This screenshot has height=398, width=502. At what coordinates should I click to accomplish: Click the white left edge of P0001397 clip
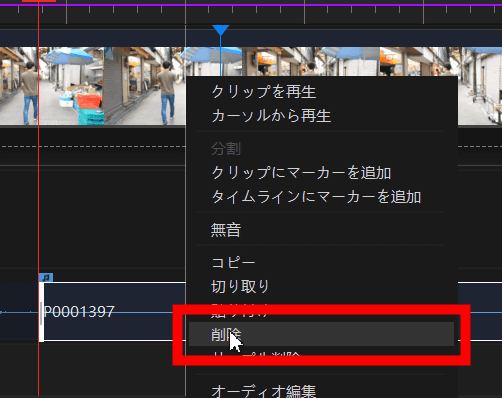pos(41,312)
